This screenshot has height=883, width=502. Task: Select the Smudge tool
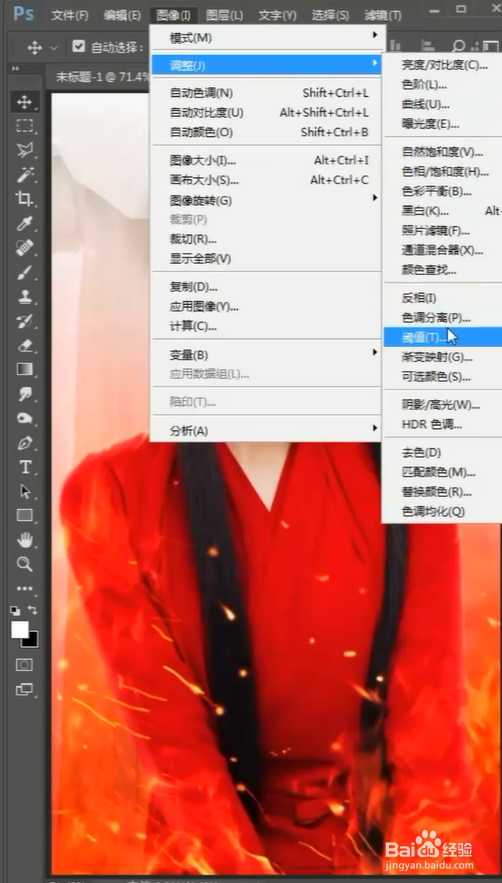24,394
